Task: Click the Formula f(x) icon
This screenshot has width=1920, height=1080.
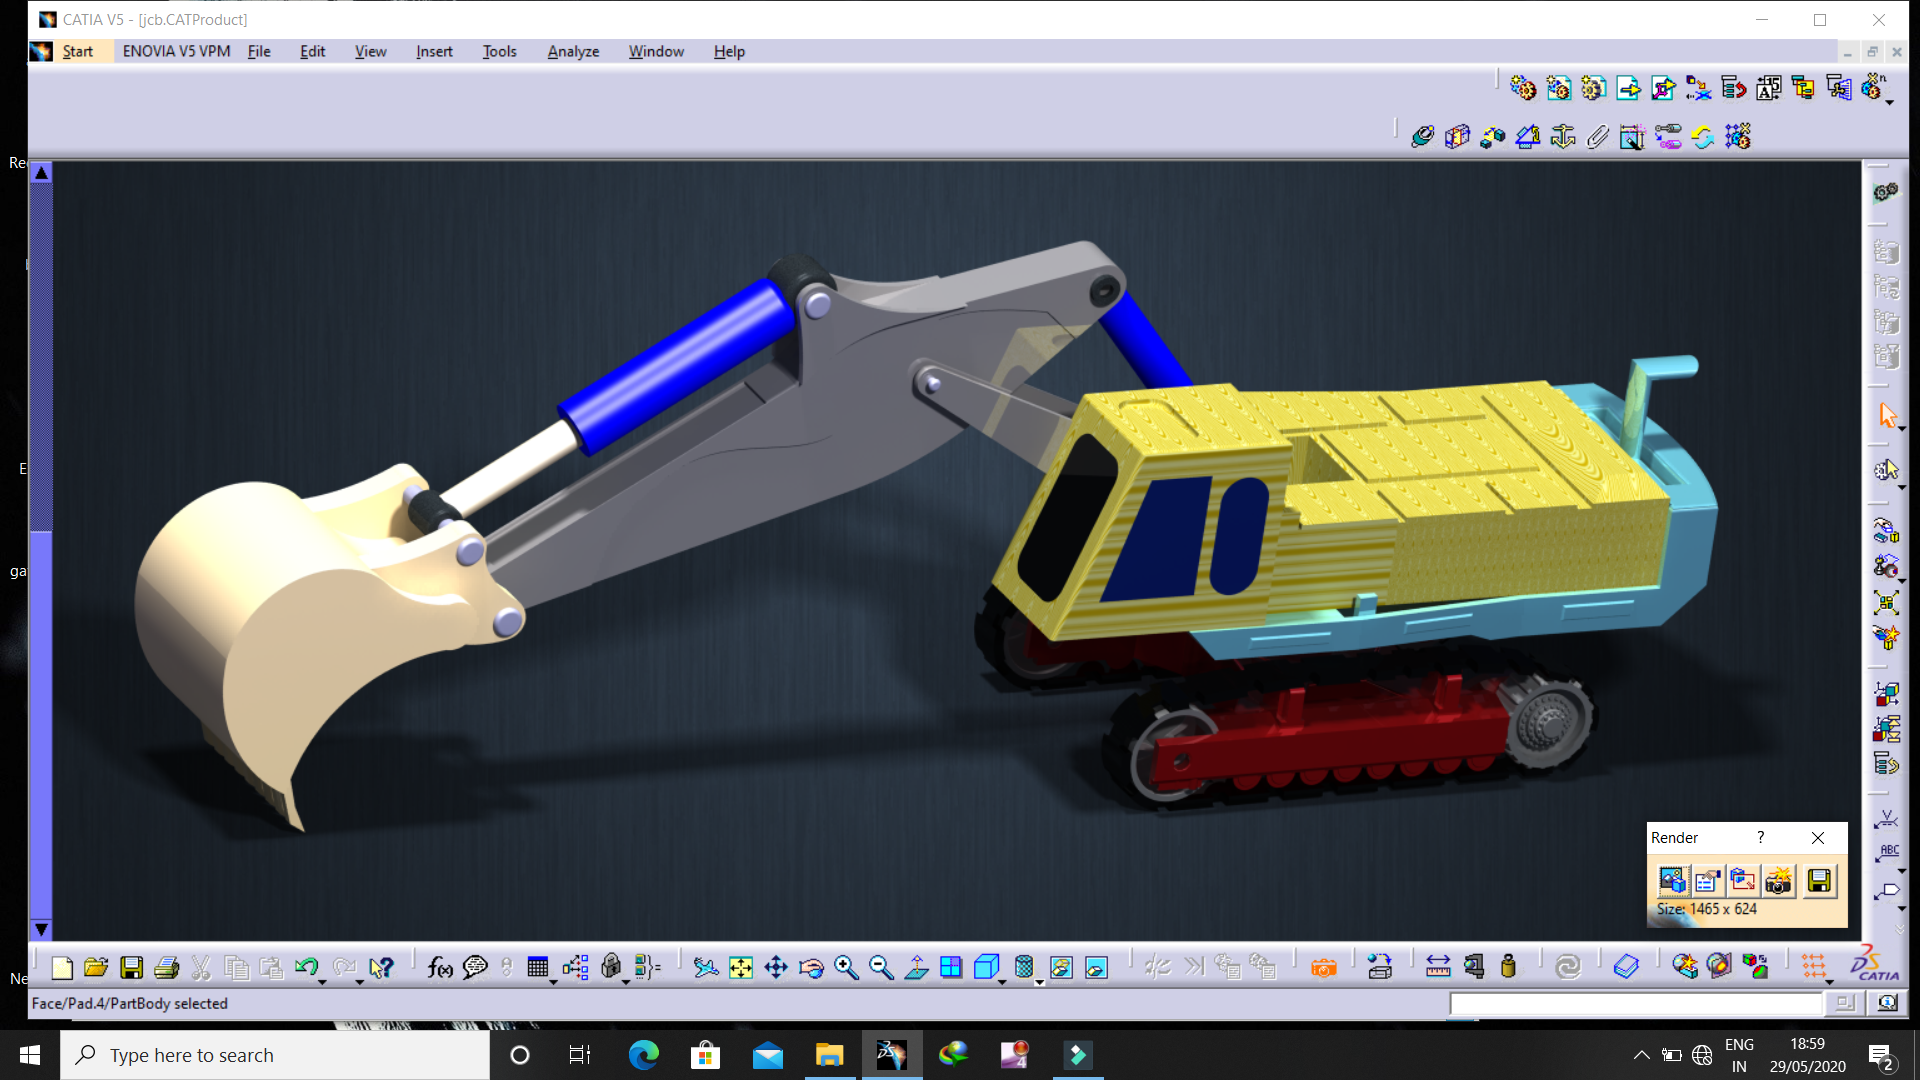Action: [440, 967]
